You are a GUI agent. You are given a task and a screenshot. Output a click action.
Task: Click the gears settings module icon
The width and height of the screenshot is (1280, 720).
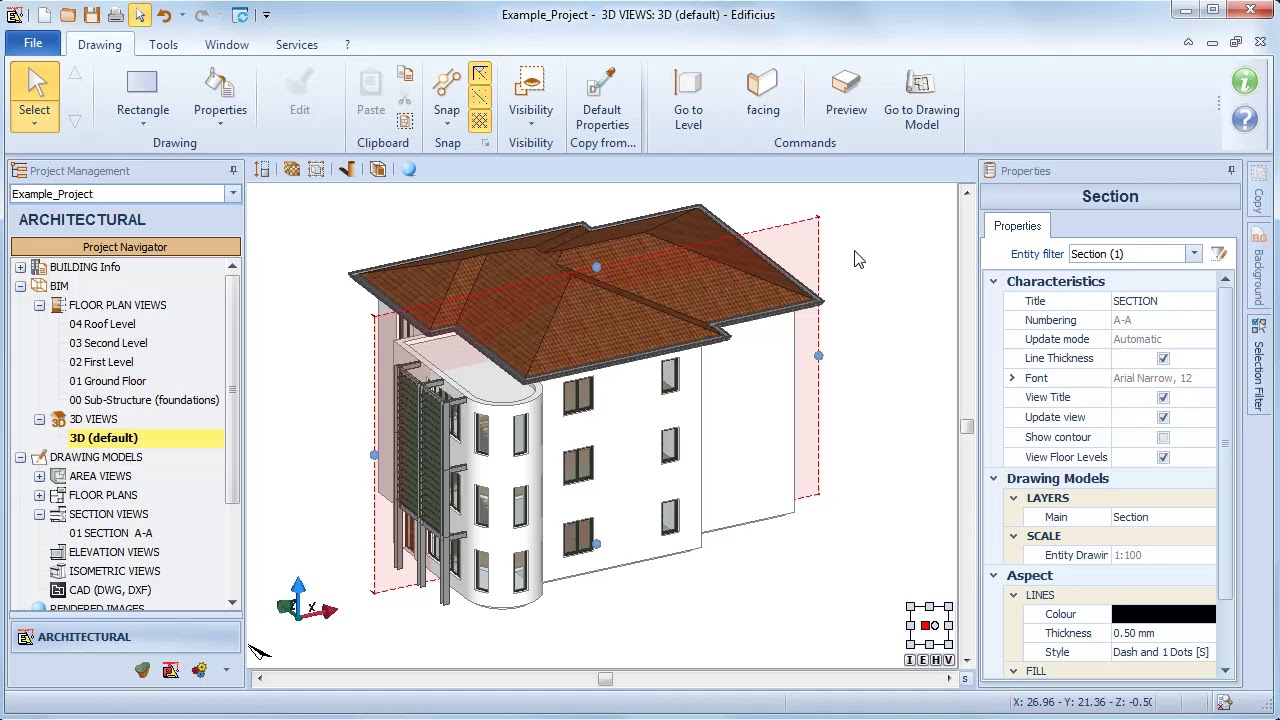pos(200,670)
